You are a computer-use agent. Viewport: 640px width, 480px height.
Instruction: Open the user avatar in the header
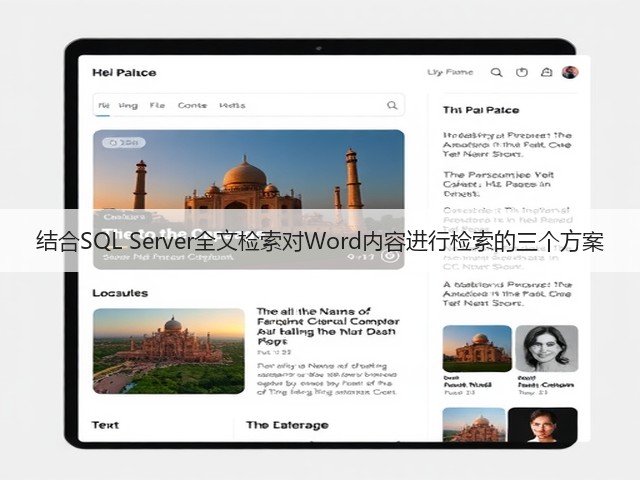[x=570, y=72]
